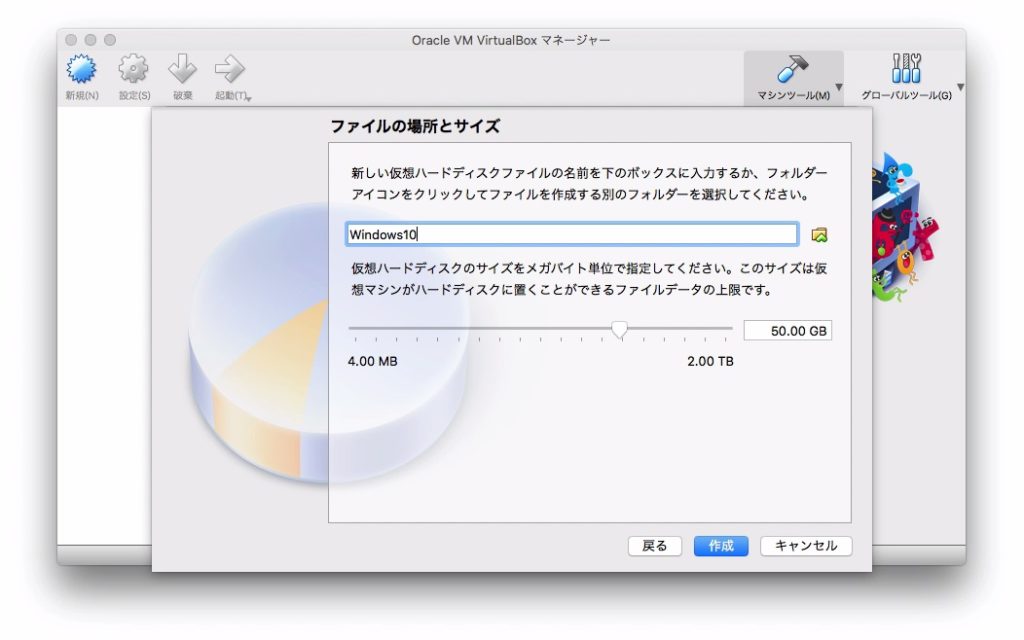The image size is (1024, 640).
Task: Focus the Windows10 file name field
Action: tap(572, 234)
